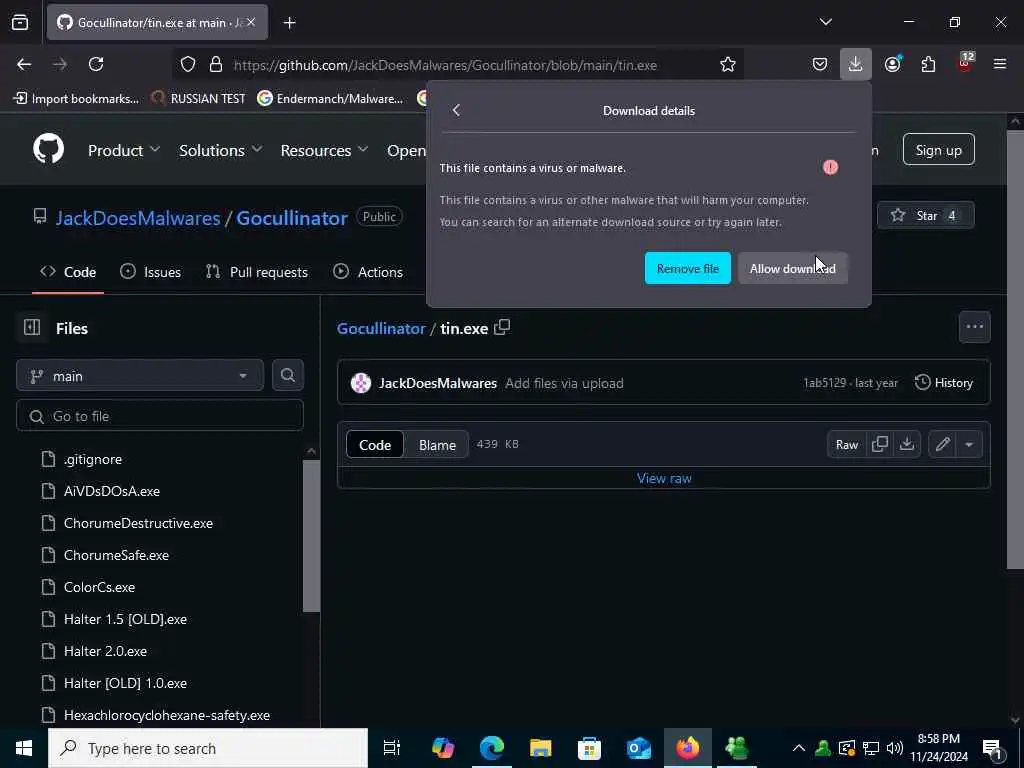Open the JackDoesMalwares owner link in the breadcrumb
The image size is (1024, 768).
pyautogui.click(x=138, y=217)
